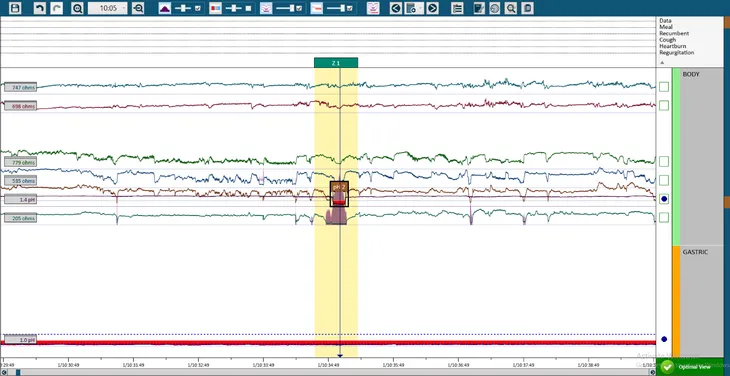This screenshot has height=376, width=730.
Task: Toggle the checkbox beside the purple peak icon
Action: pyautogui.click(x=198, y=8)
